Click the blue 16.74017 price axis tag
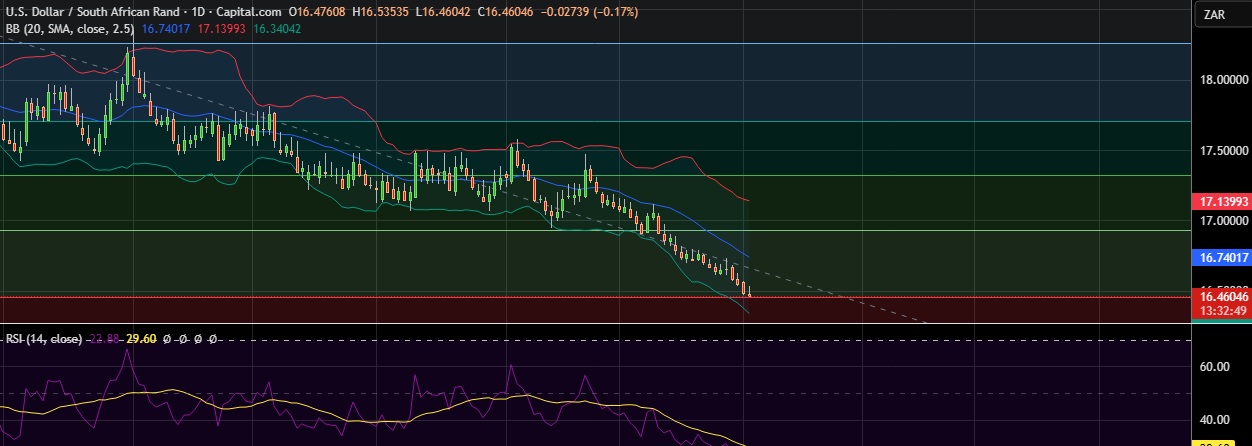This screenshot has width=1252, height=446. click(1222, 257)
